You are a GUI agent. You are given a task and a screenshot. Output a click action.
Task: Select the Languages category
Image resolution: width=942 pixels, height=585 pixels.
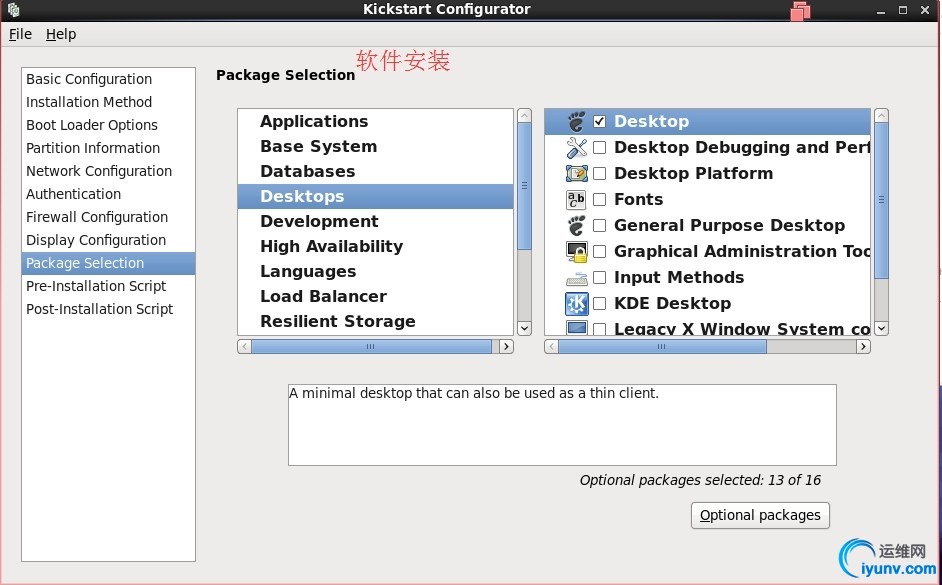[375, 271]
